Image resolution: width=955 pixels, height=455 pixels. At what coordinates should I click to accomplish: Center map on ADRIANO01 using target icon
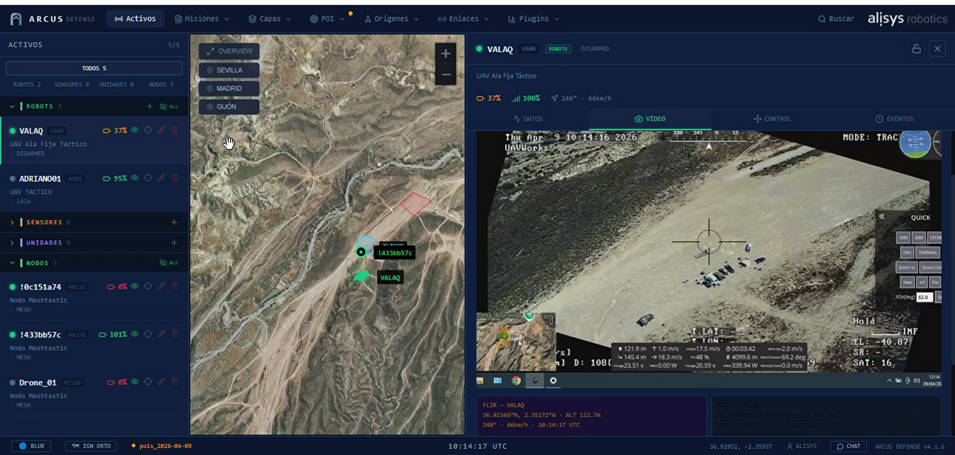(x=148, y=178)
